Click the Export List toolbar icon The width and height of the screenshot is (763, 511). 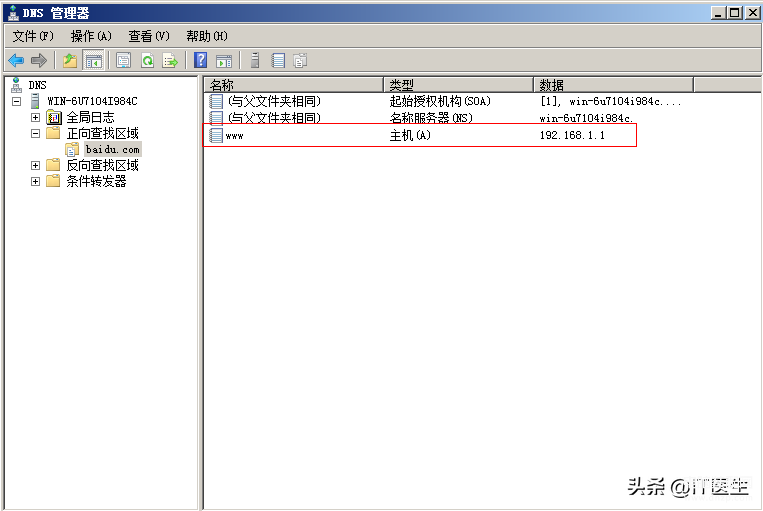(x=170, y=61)
